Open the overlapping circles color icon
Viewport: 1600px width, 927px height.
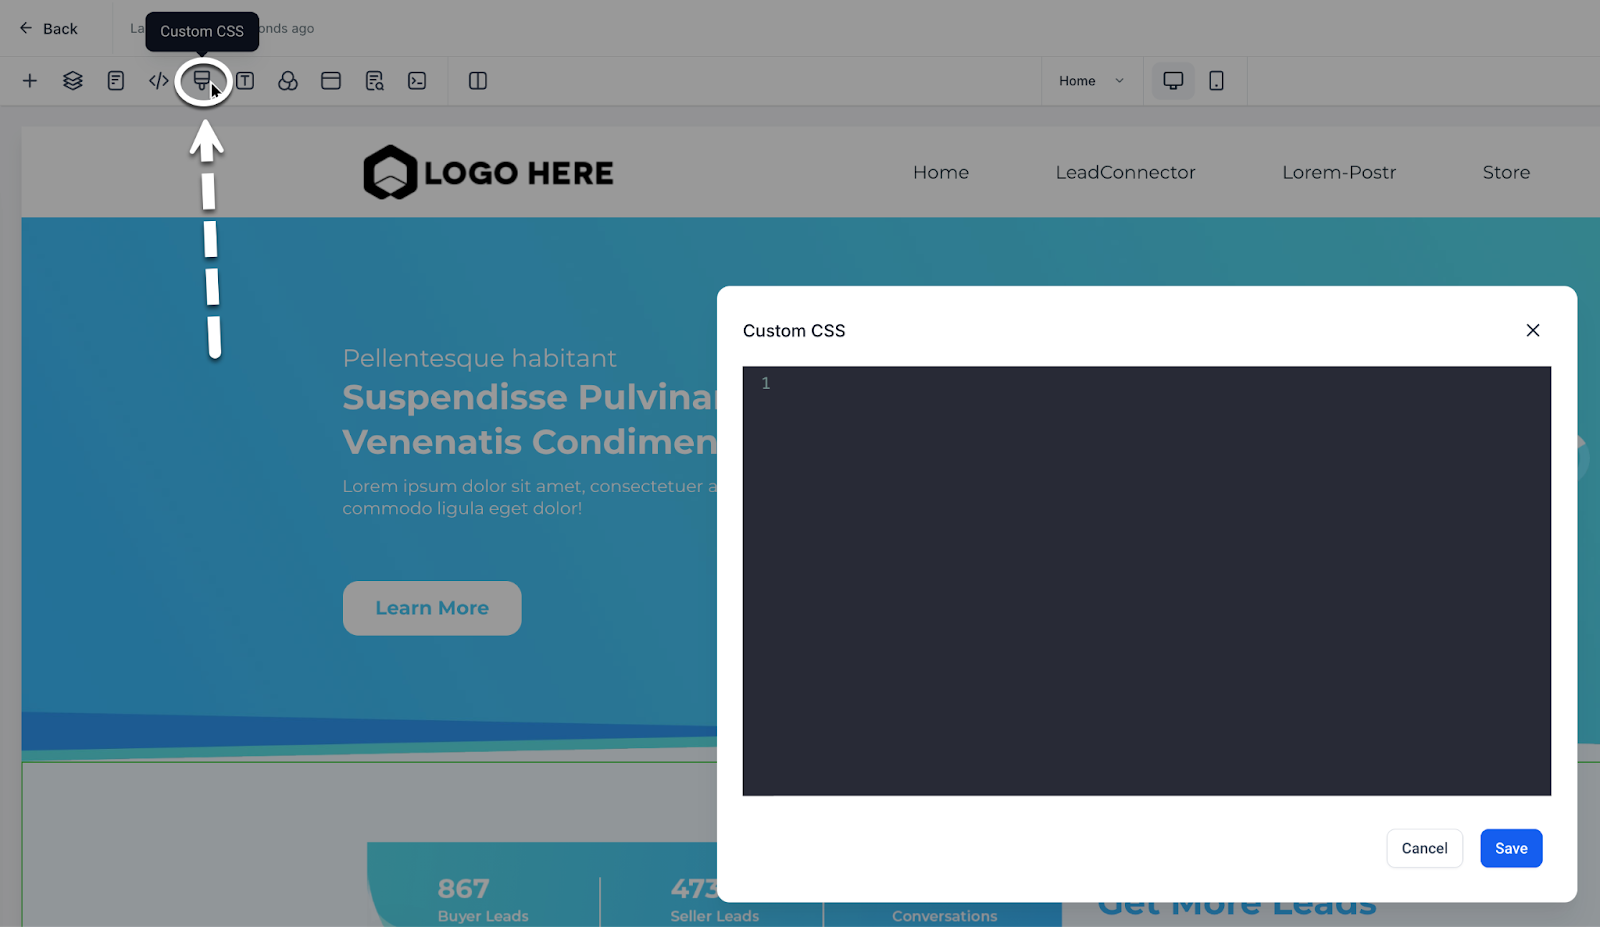click(288, 81)
